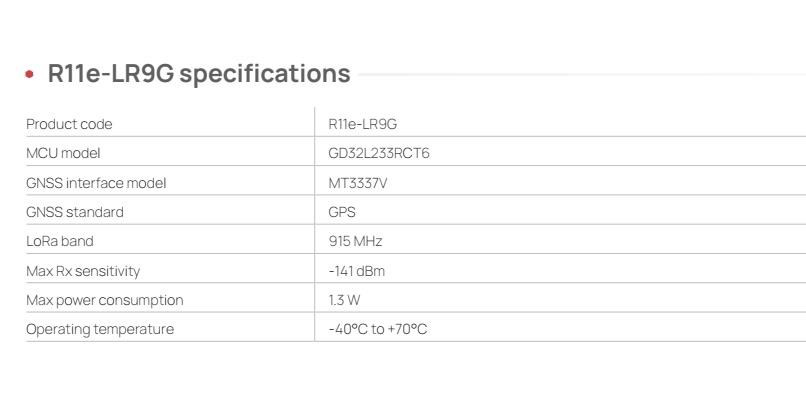This screenshot has height=393, width=806.
Task: Select the Max power consumption label
Action: click(104, 300)
